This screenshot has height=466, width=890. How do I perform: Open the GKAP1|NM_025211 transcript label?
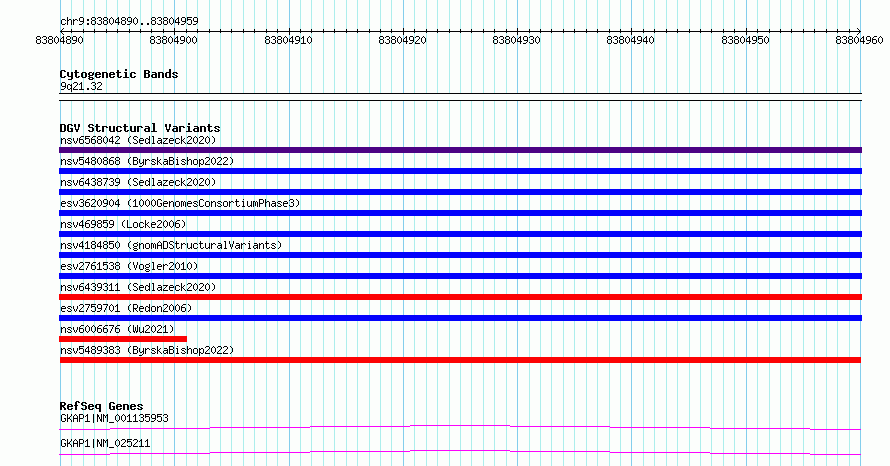click(105, 443)
